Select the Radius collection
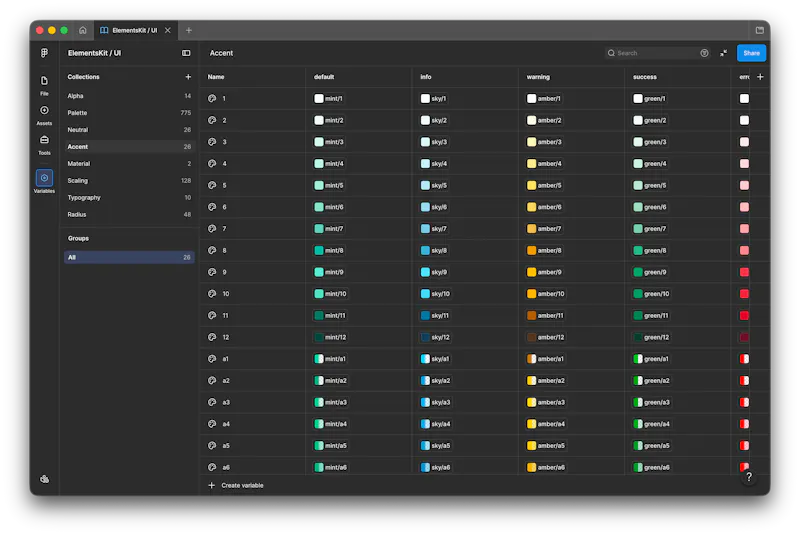The image size is (800, 535). tap(129, 215)
